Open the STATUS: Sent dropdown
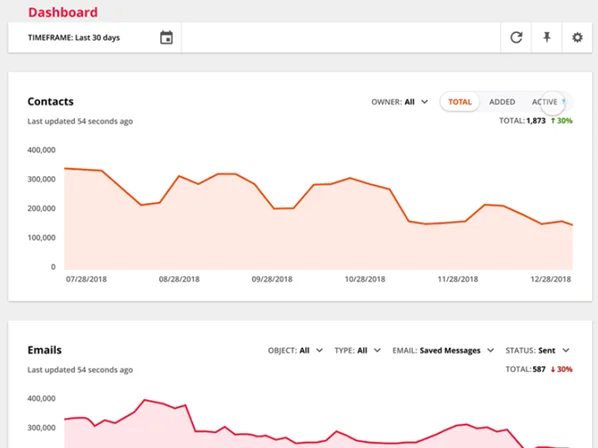Screen dimensions: 598x448 tap(537, 350)
